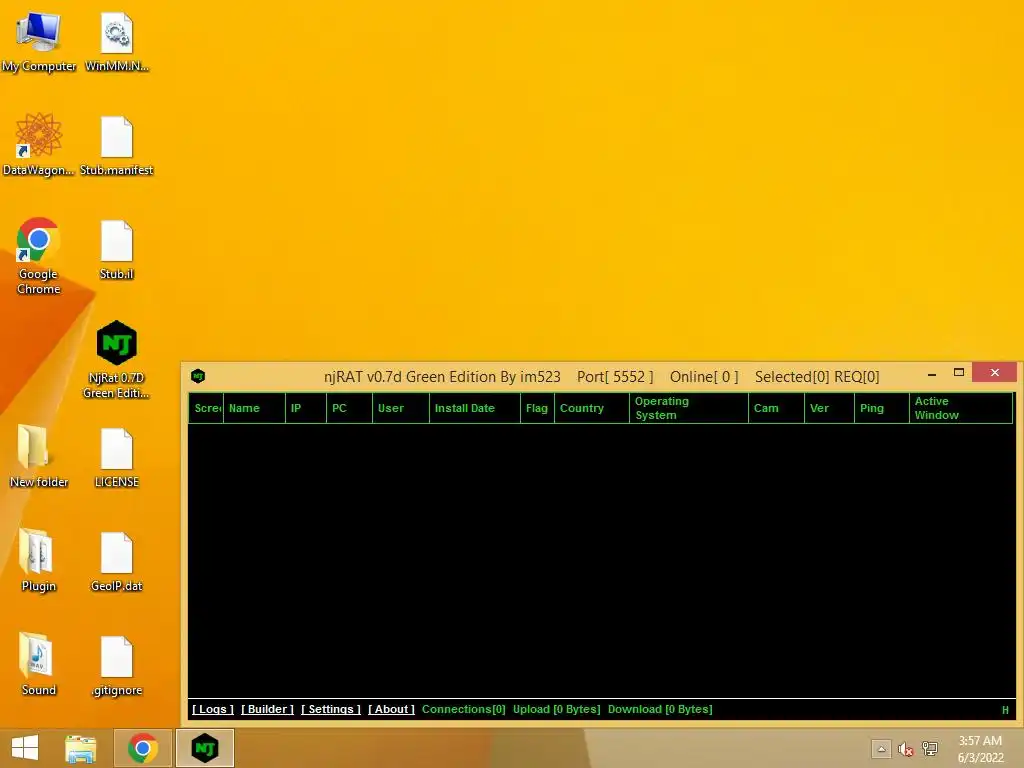Click the Cam column header
This screenshot has width=1024, height=768.
coord(776,408)
